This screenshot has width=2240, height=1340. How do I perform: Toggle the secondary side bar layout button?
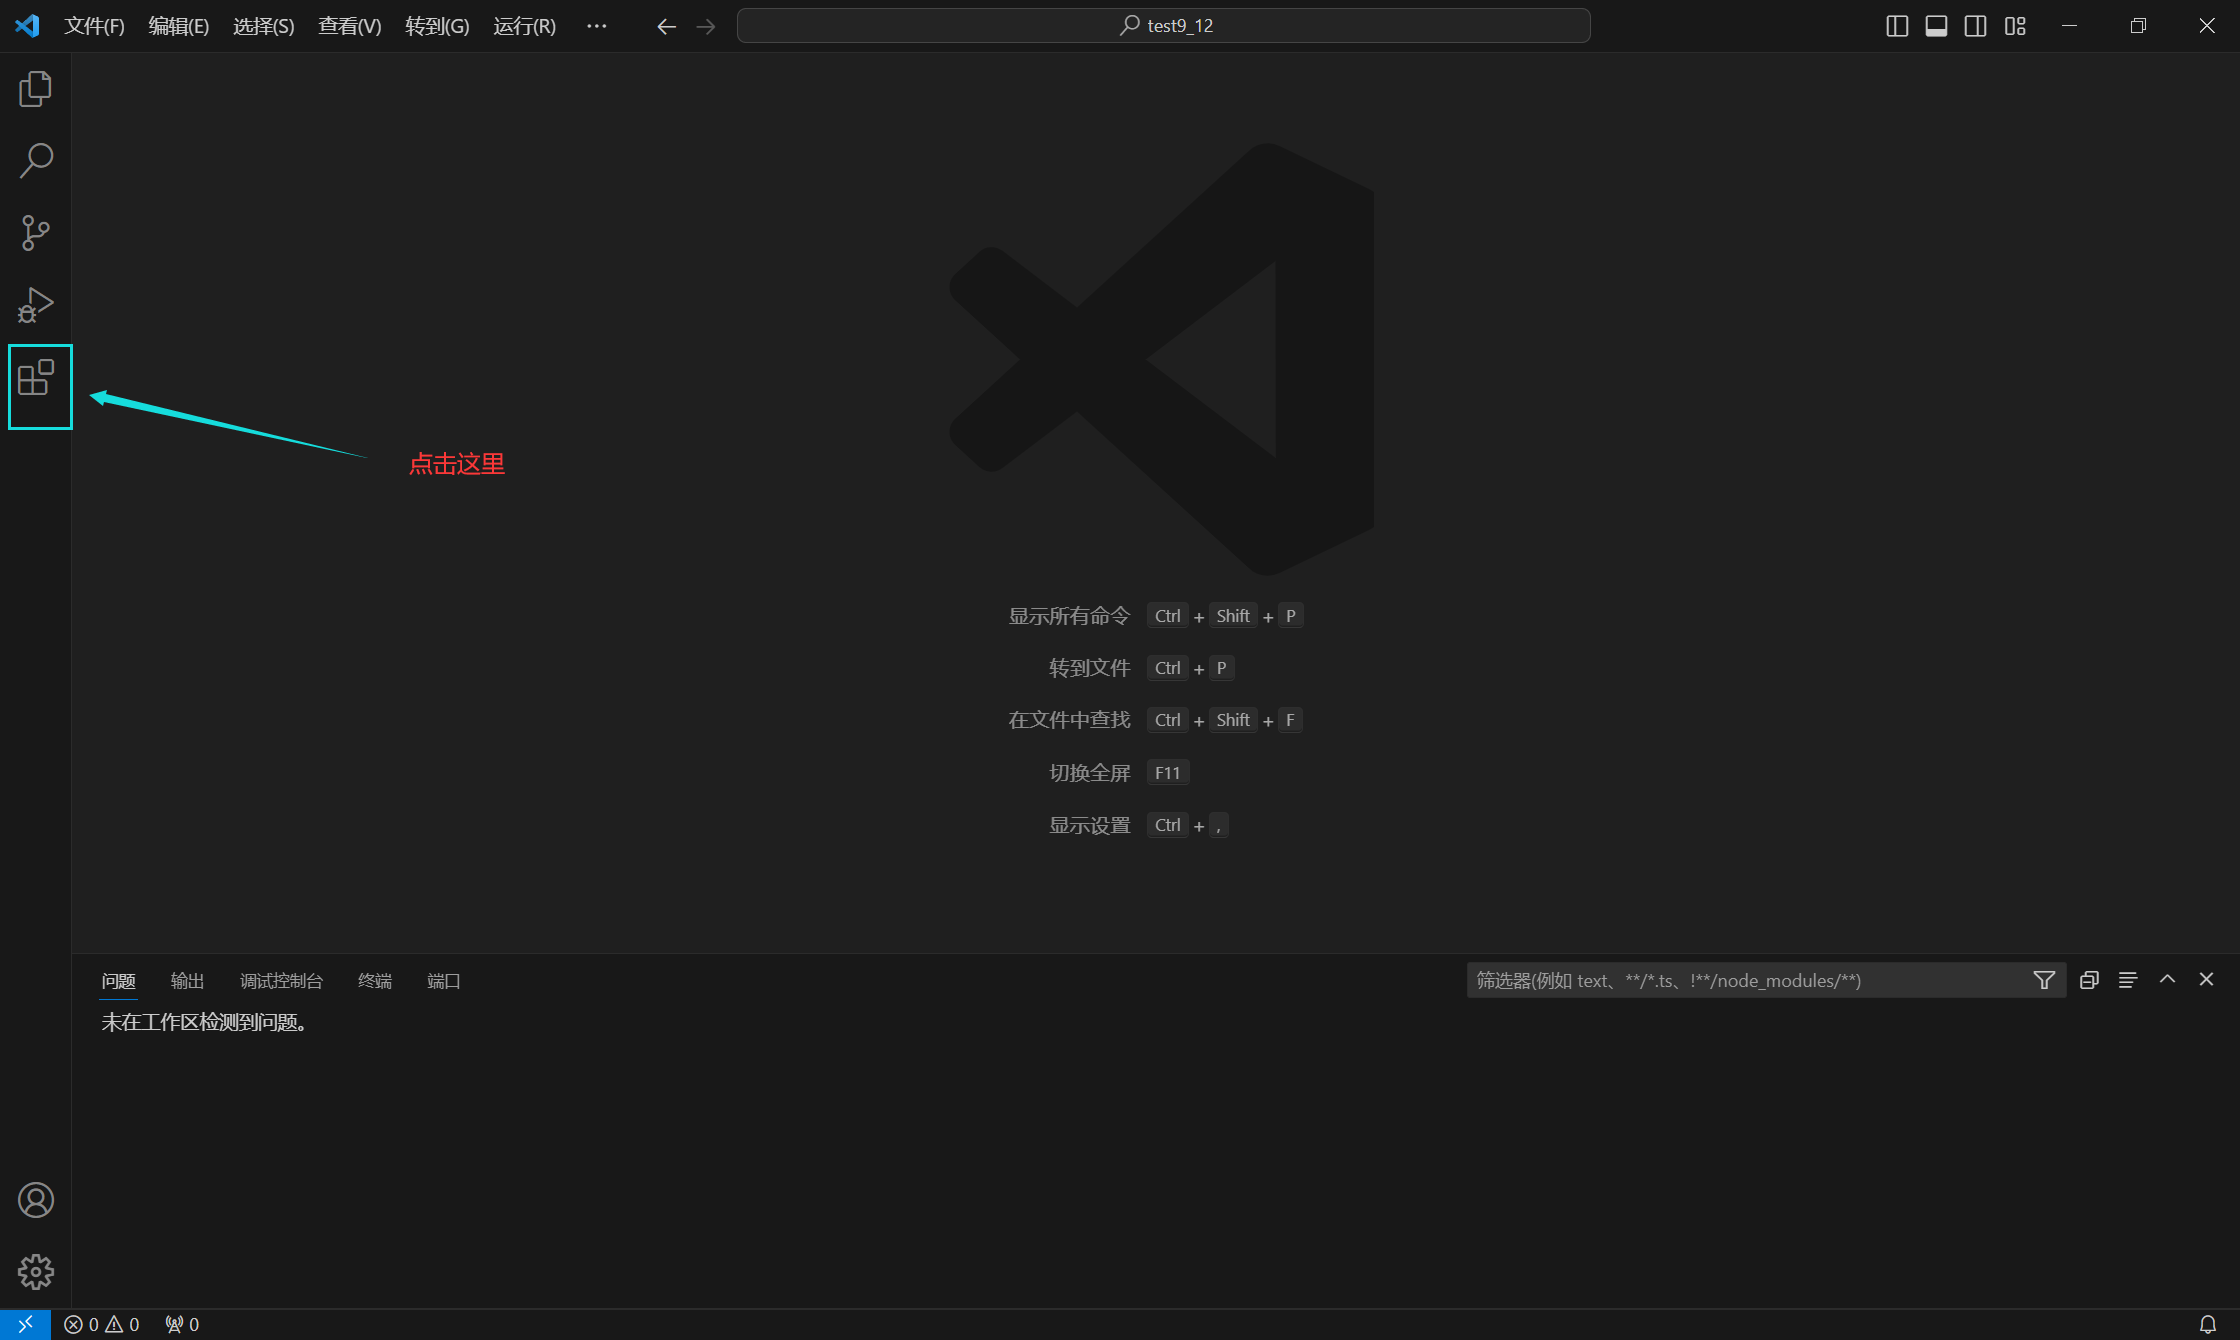[1975, 26]
